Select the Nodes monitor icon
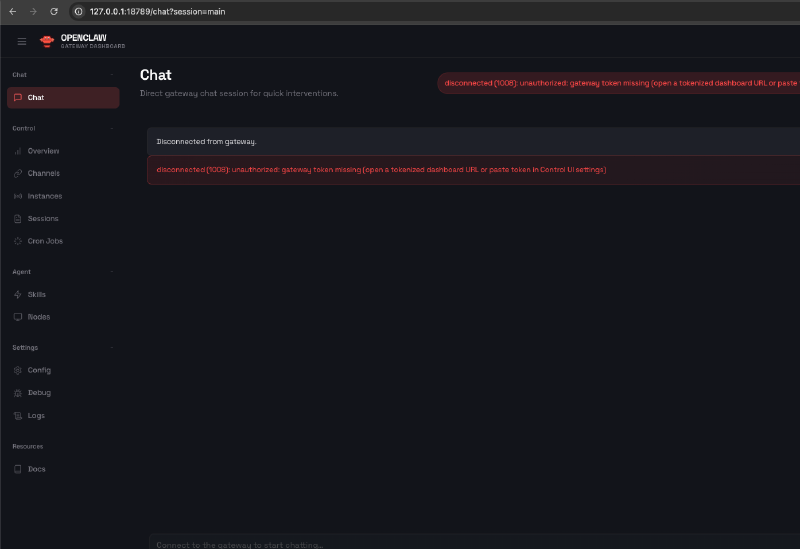Image resolution: width=800 pixels, height=549 pixels. [x=18, y=317]
